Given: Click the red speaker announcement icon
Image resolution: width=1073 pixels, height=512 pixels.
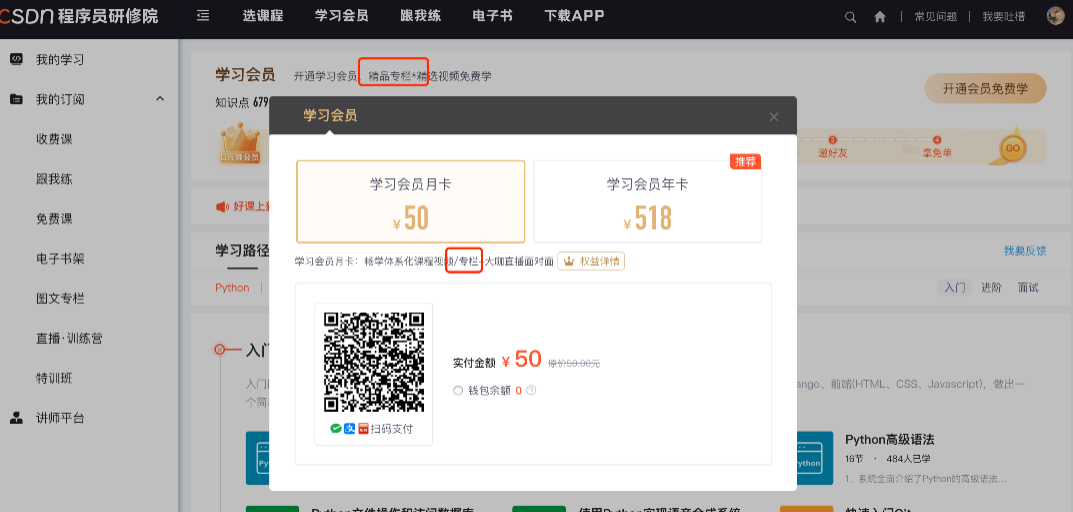Looking at the screenshot, I should pyautogui.click(x=222, y=206).
